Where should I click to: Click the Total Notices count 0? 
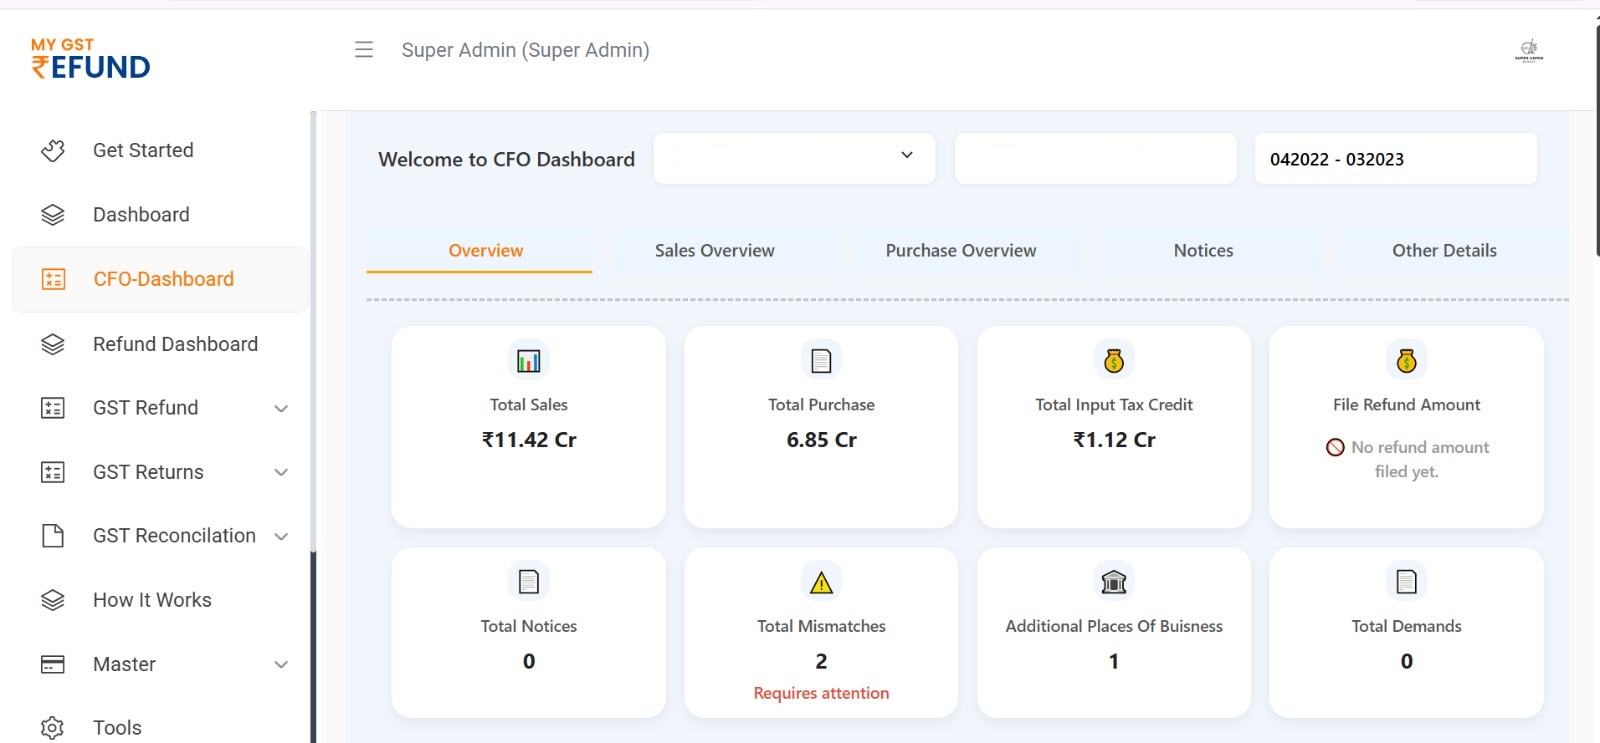pos(529,661)
